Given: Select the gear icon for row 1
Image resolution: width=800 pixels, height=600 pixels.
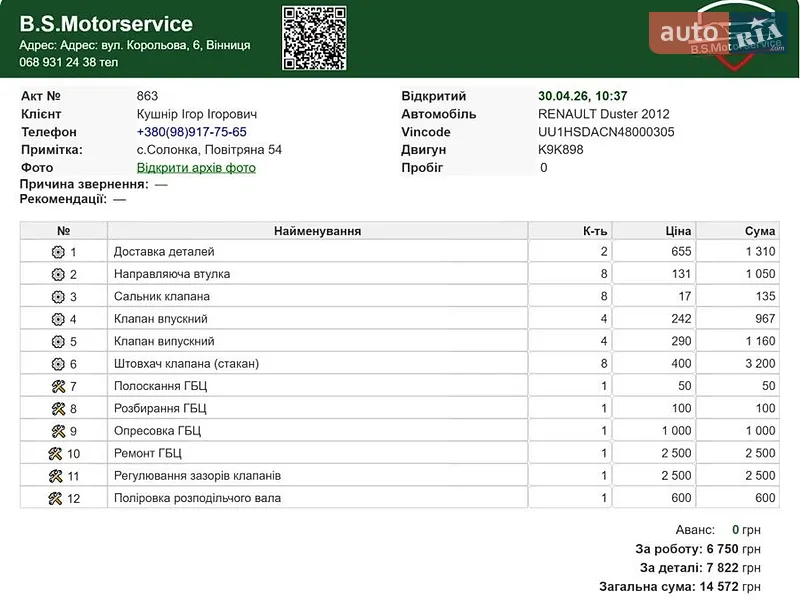Looking at the screenshot, I should coord(58,252).
